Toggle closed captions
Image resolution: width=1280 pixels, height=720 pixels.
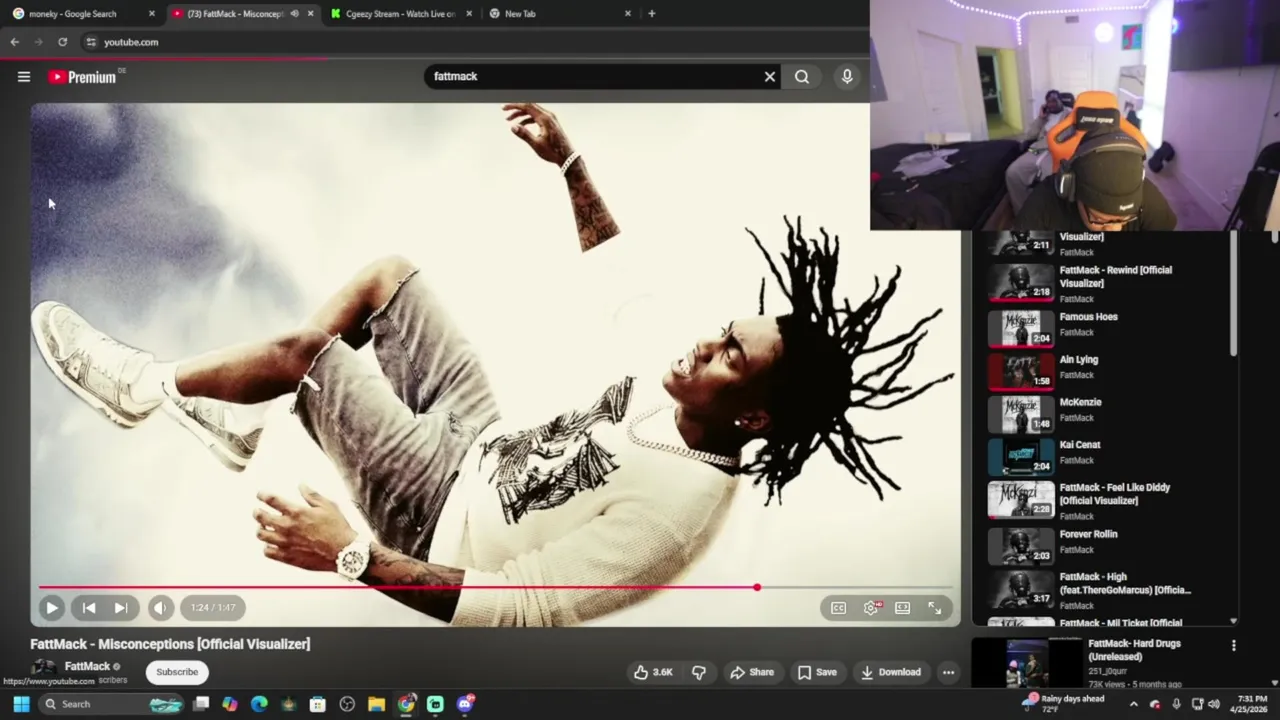[839, 607]
